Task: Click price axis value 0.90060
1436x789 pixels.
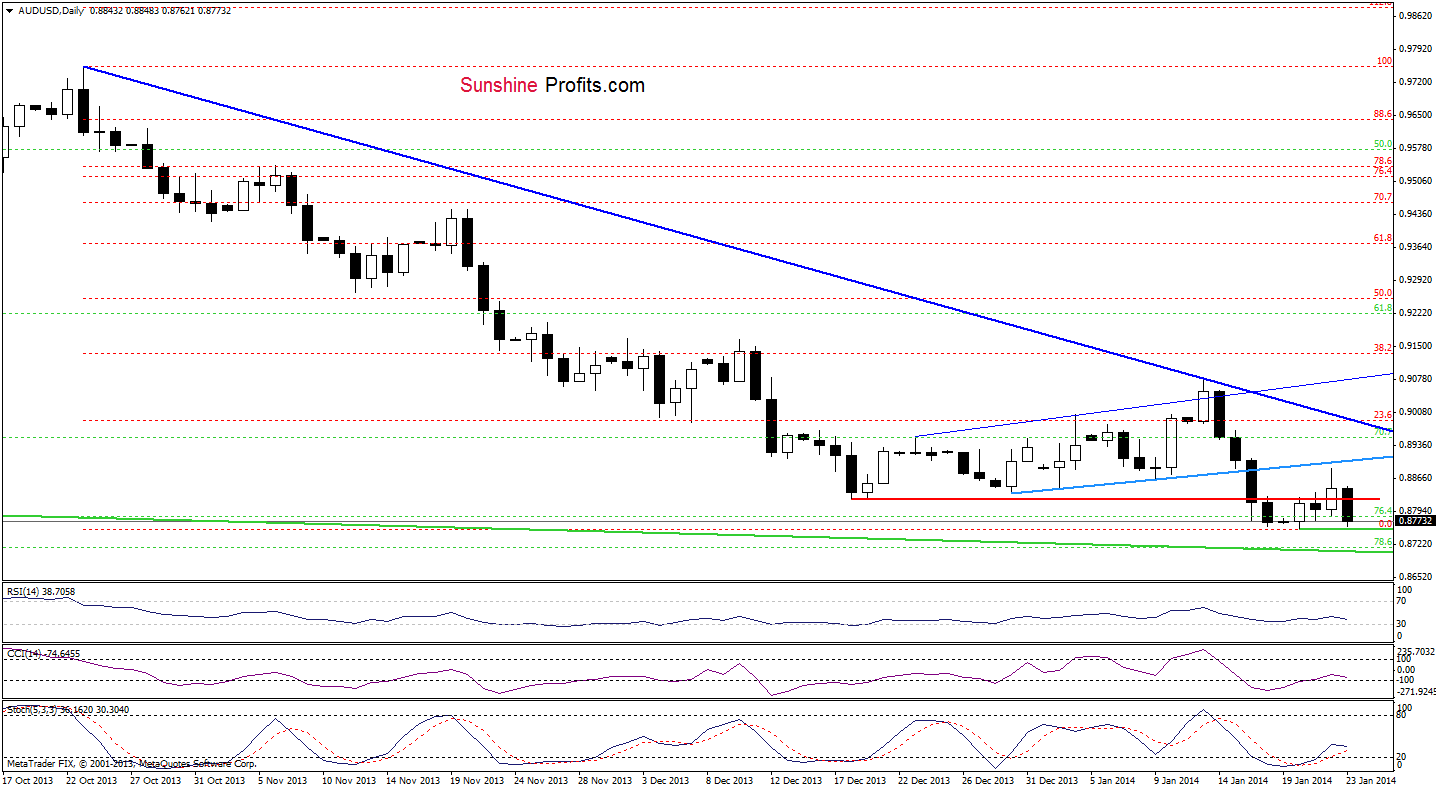Action: [1415, 412]
